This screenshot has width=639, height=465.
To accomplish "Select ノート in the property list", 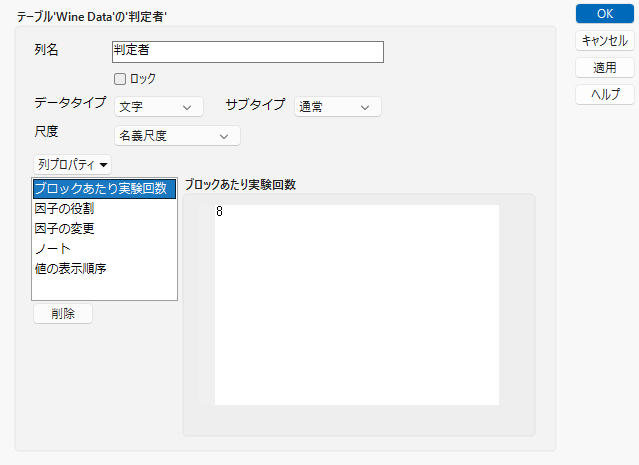I will click(x=104, y=249).
